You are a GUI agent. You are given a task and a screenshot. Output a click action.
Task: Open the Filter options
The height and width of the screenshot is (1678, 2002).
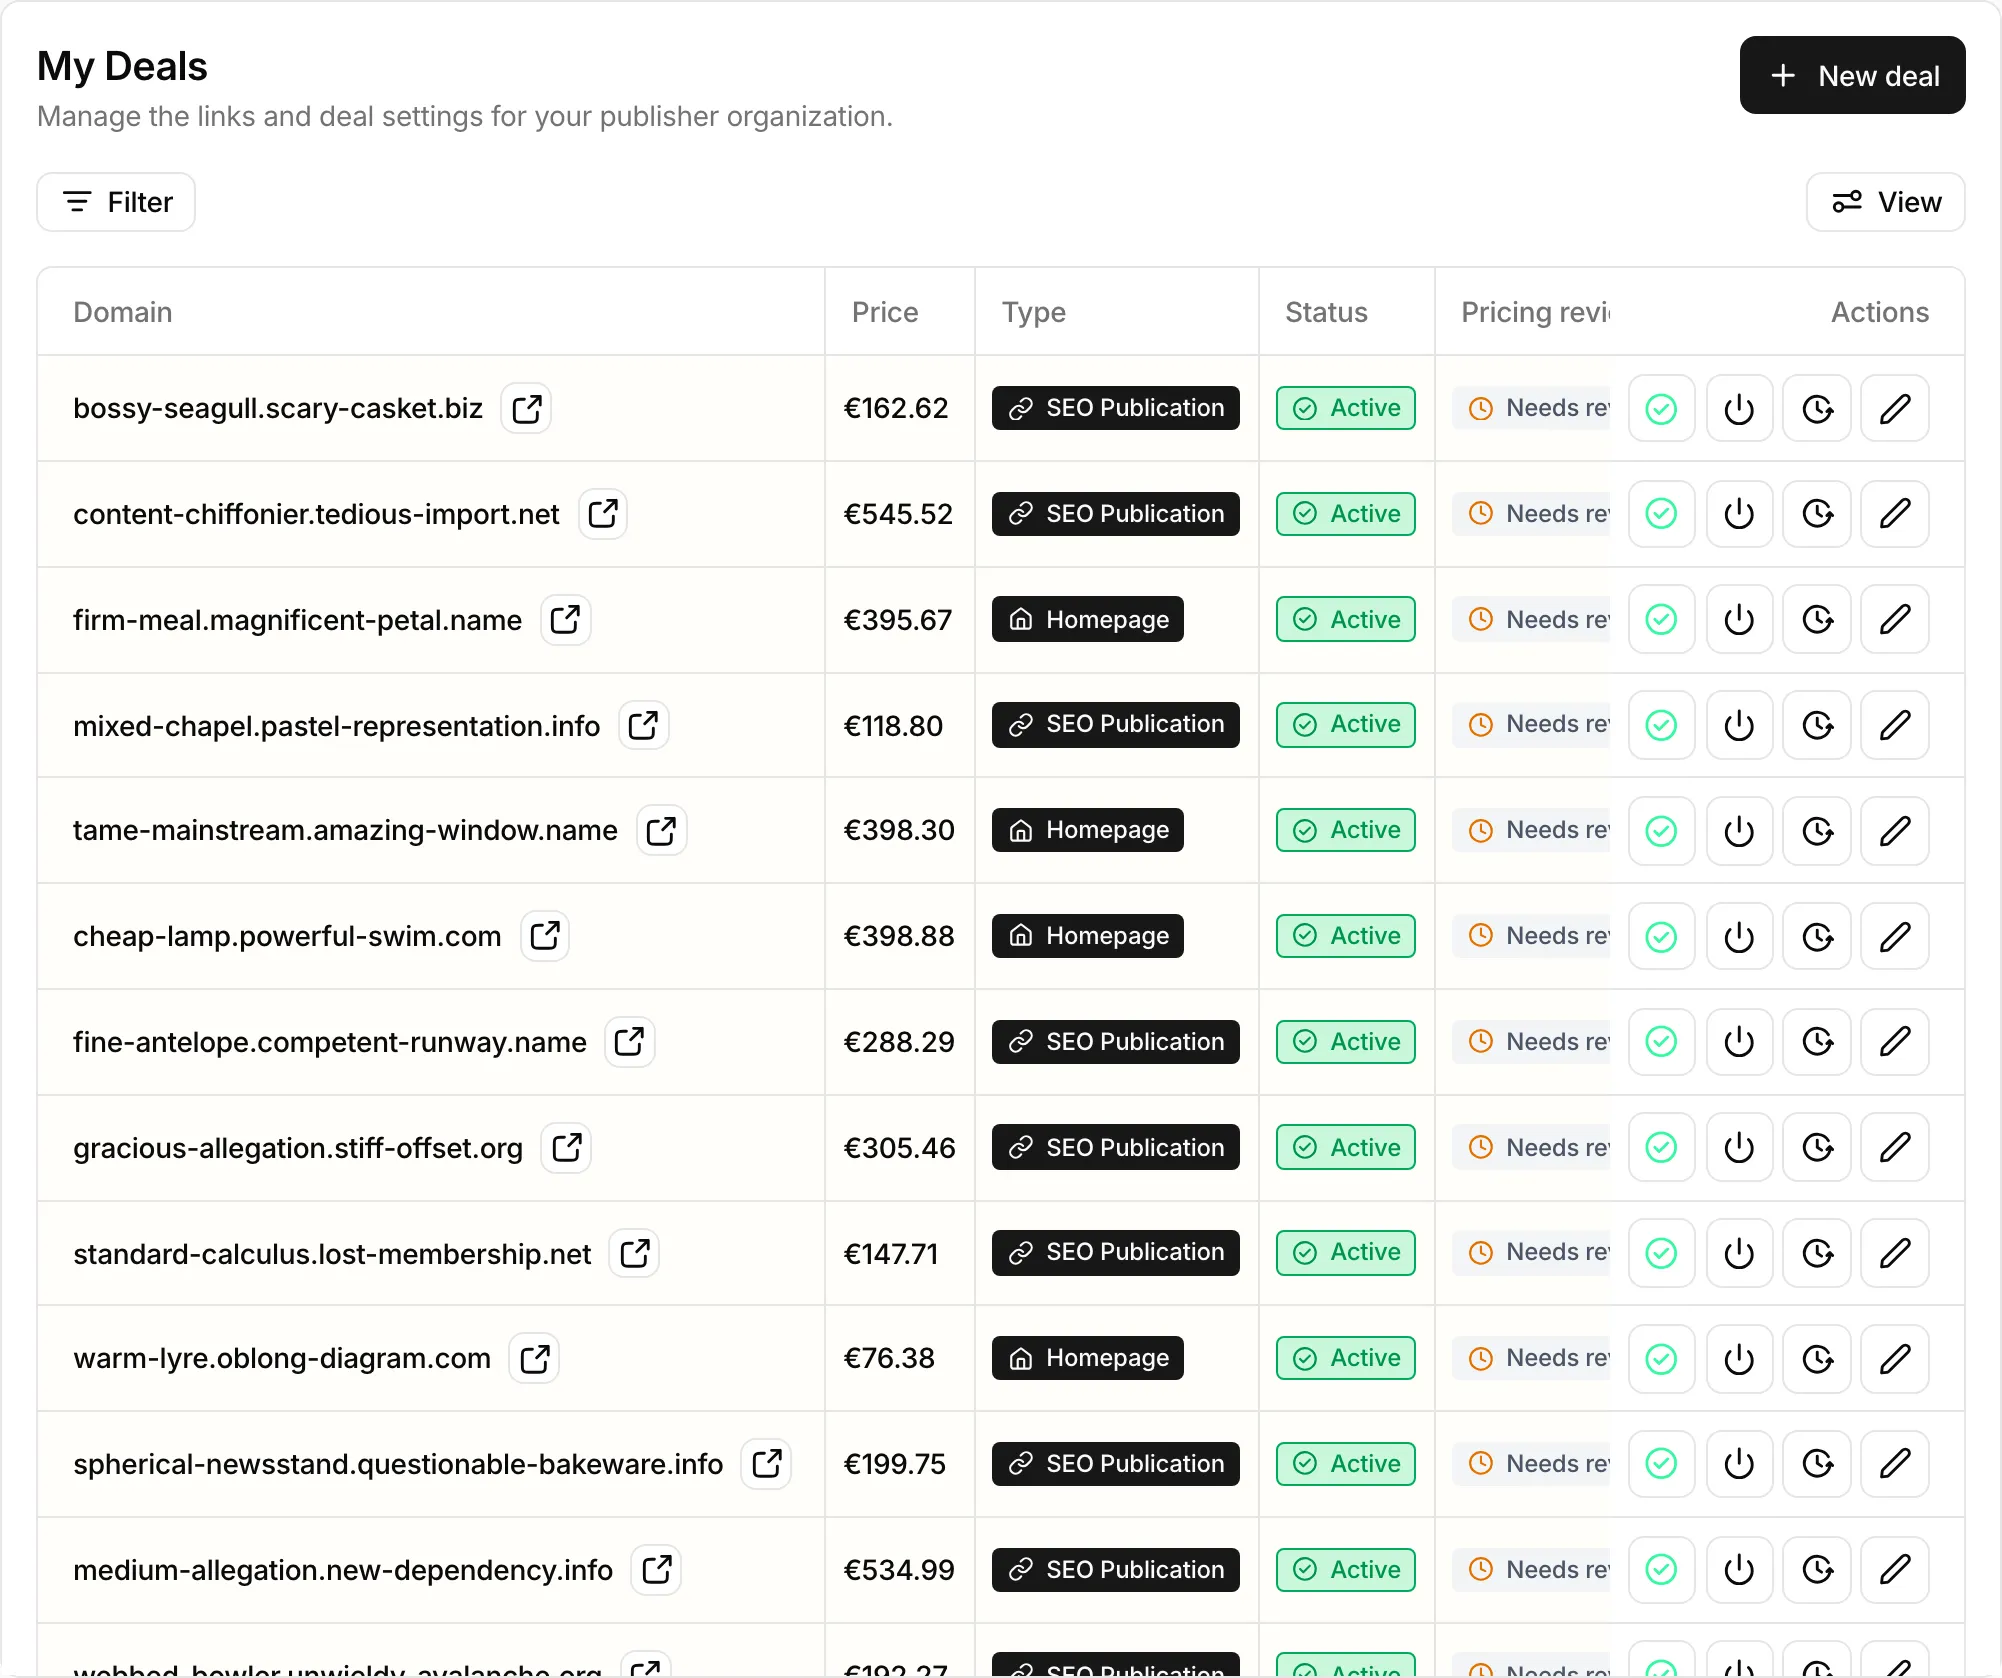click(x=116, y=202)
